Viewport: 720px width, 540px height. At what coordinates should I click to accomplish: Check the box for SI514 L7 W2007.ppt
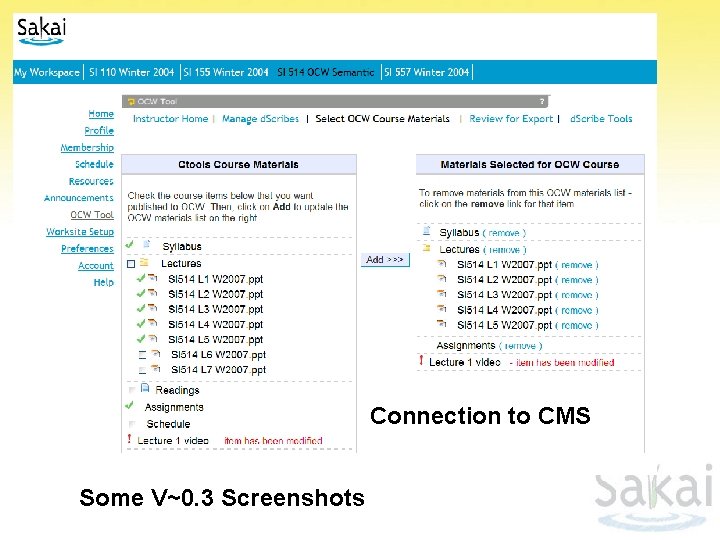click(x=142, y=370)
